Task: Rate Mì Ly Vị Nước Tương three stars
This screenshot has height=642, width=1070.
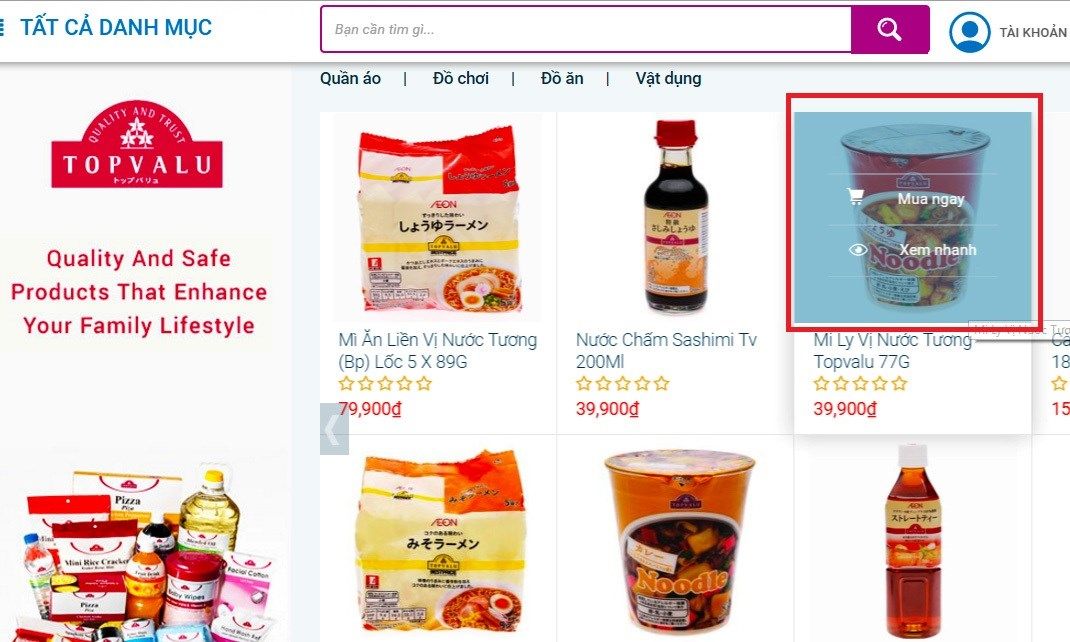Action: click(x=861, y=383)
